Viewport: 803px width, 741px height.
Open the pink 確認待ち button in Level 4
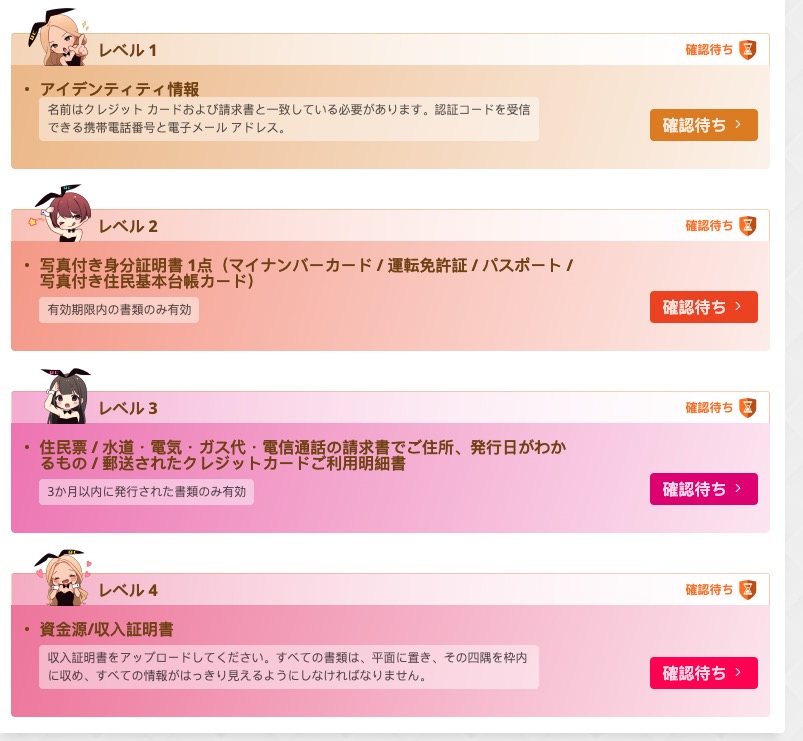pyautogui.click(x=704, y=673)
